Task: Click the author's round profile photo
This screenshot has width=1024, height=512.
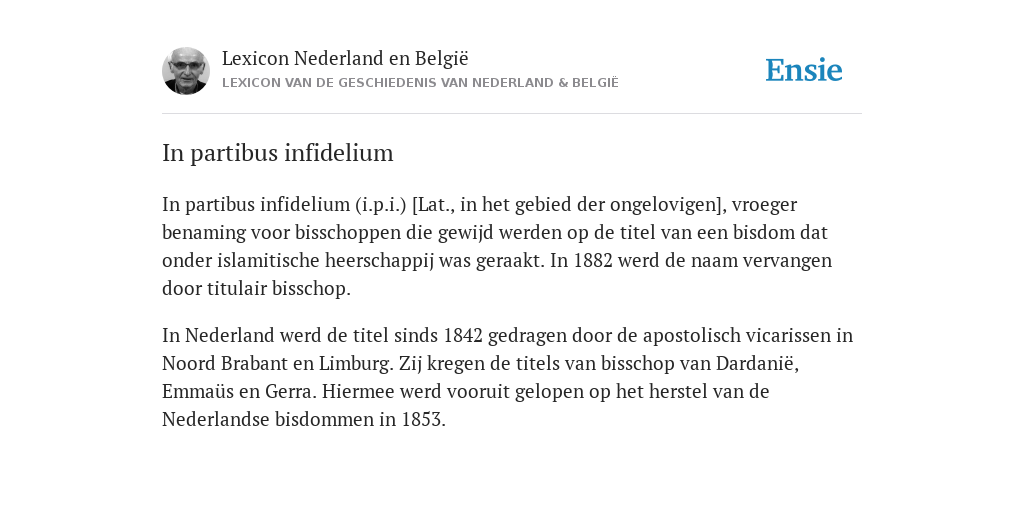Action: click(186, 71)
